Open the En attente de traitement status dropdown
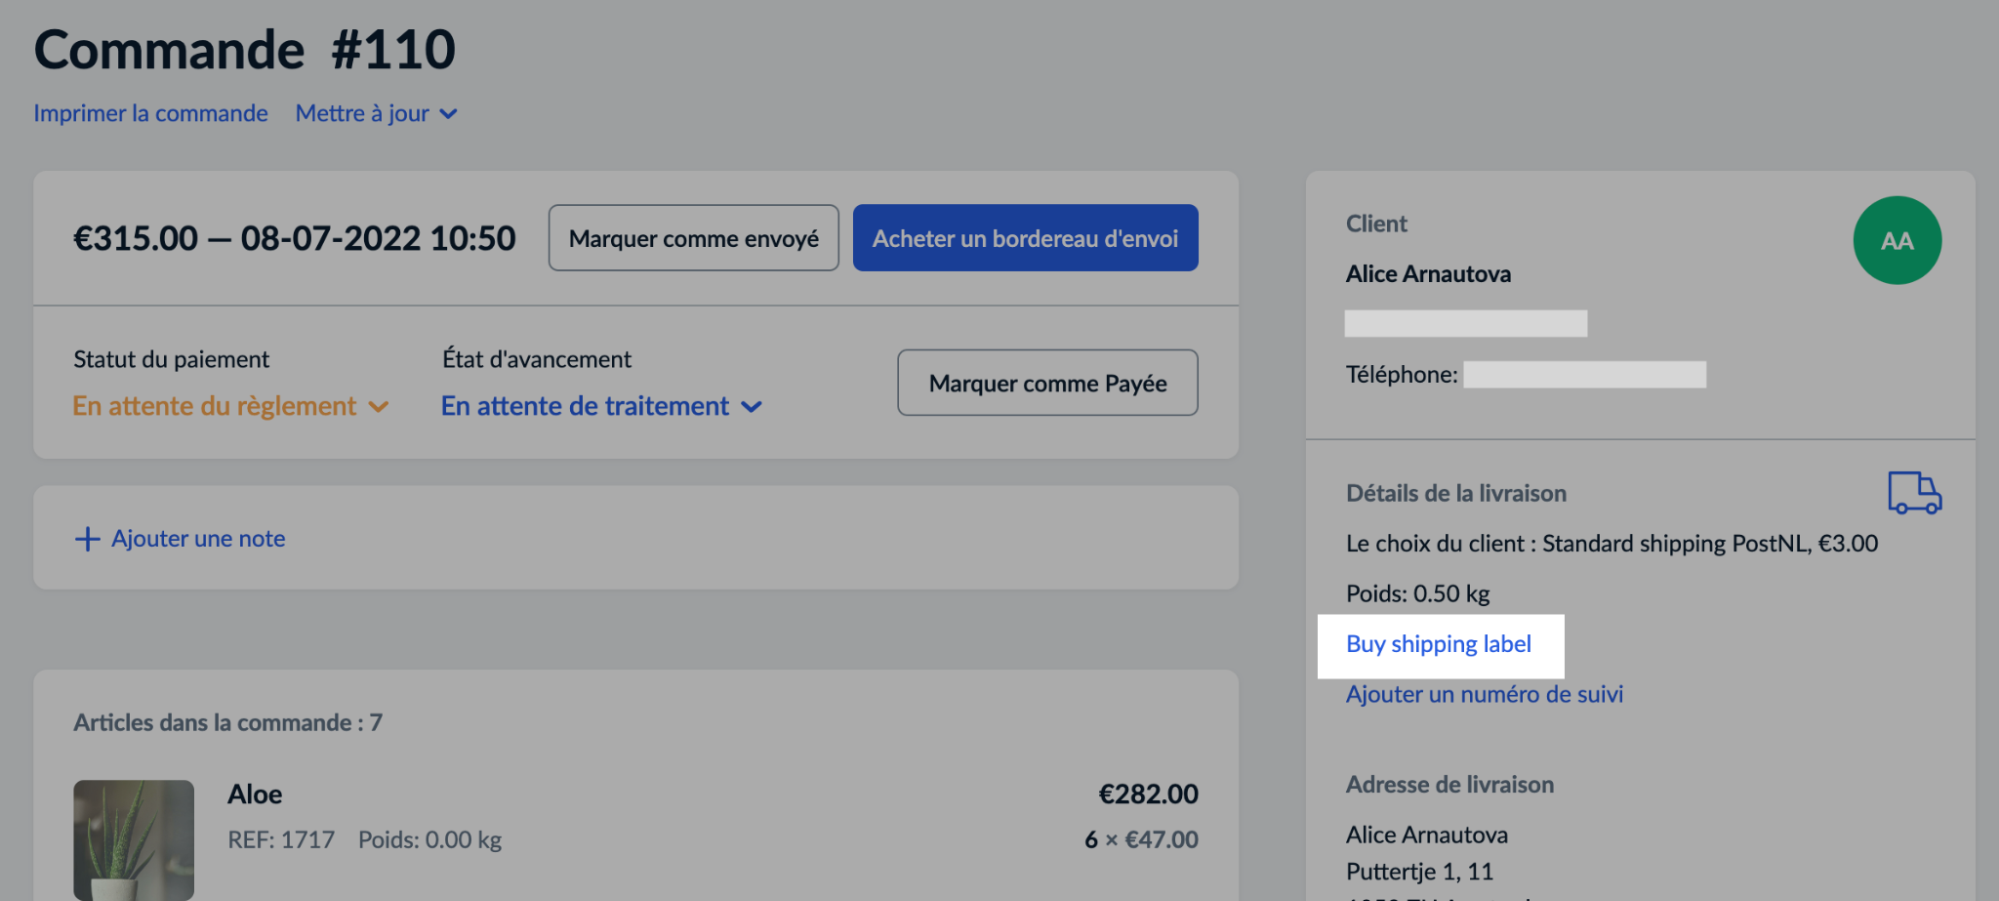 [x=585, y=406]
